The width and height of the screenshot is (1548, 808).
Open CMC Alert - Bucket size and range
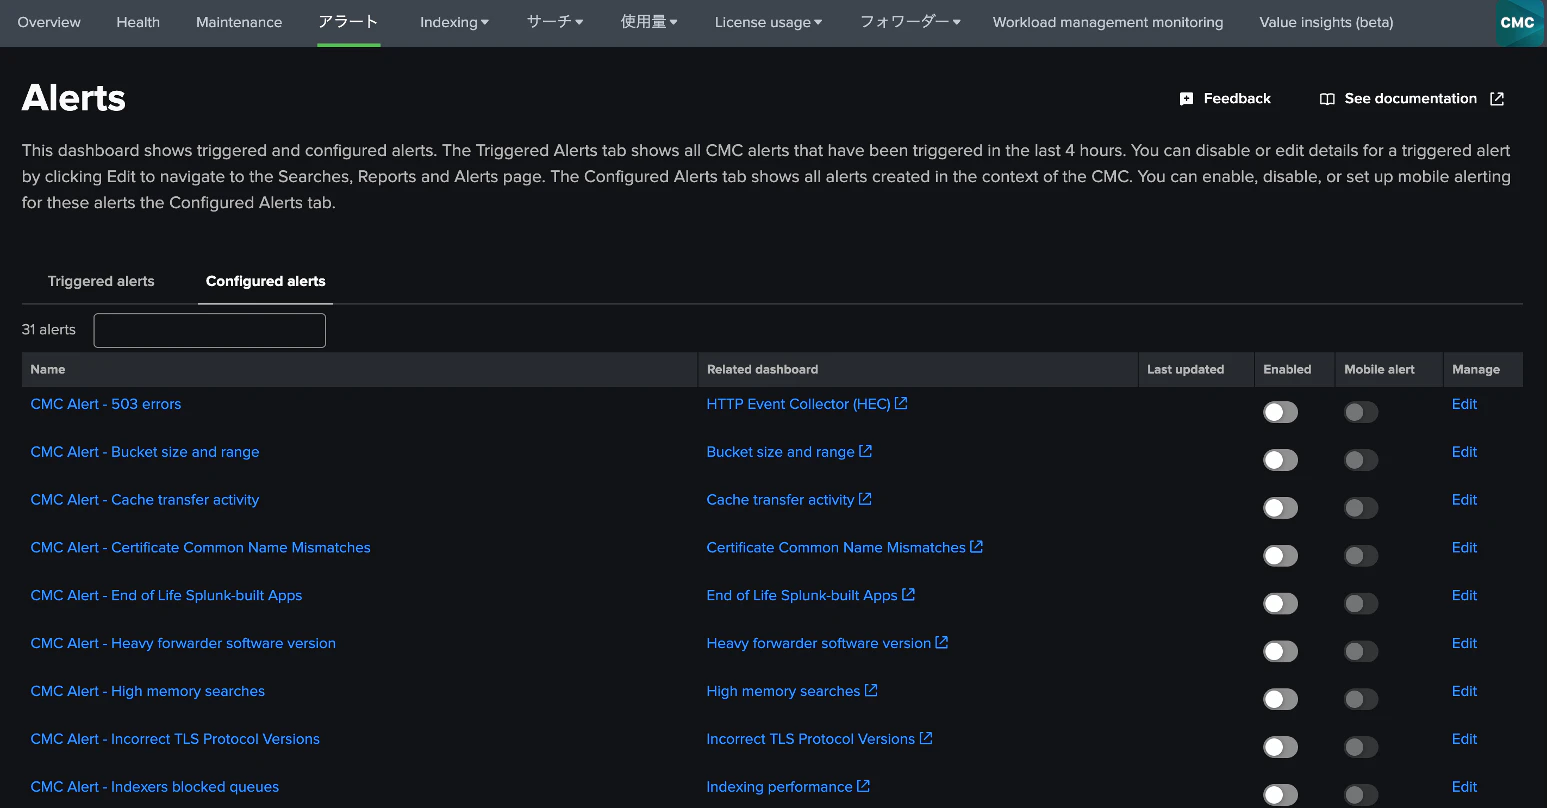click(x=145, y=452)
